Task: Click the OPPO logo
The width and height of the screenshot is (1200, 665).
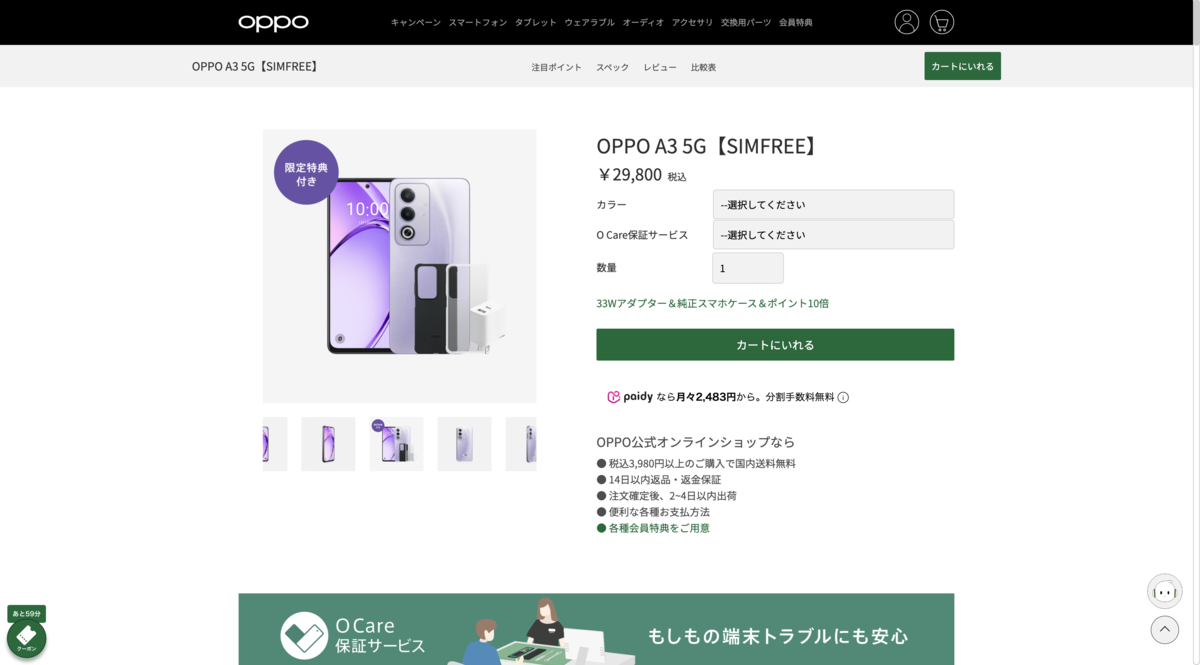Action: tap(273, 23)
